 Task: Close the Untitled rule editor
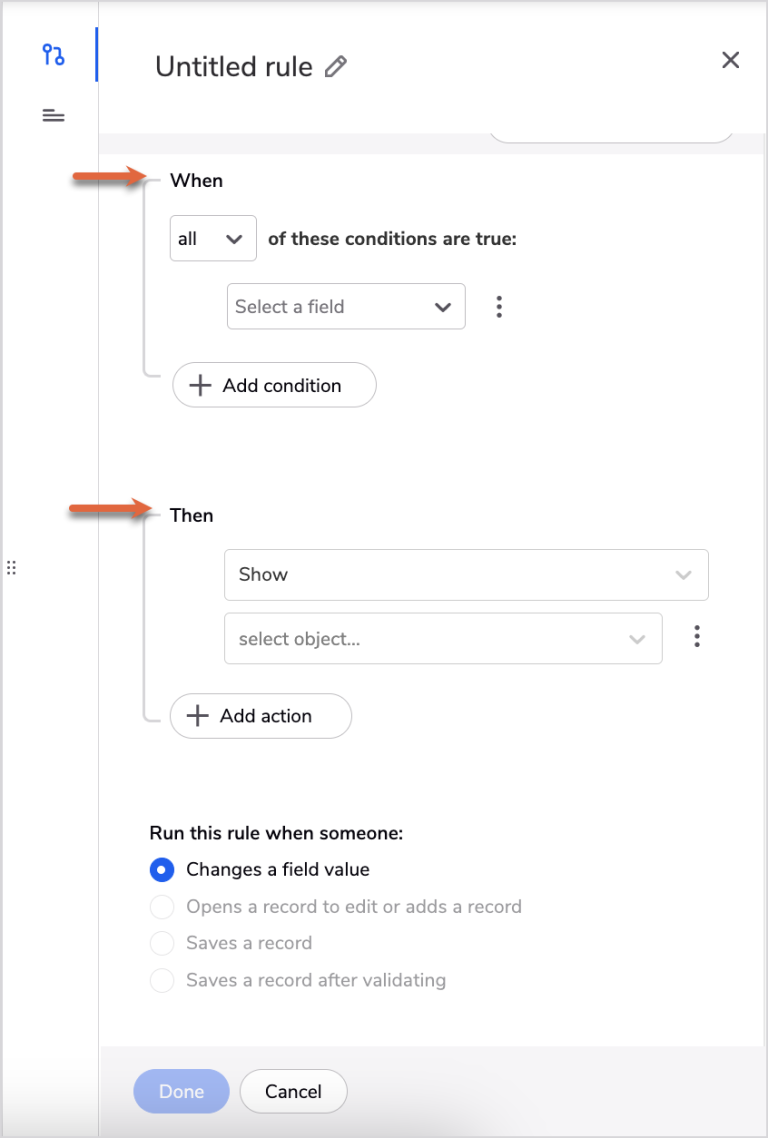point(731,60)
